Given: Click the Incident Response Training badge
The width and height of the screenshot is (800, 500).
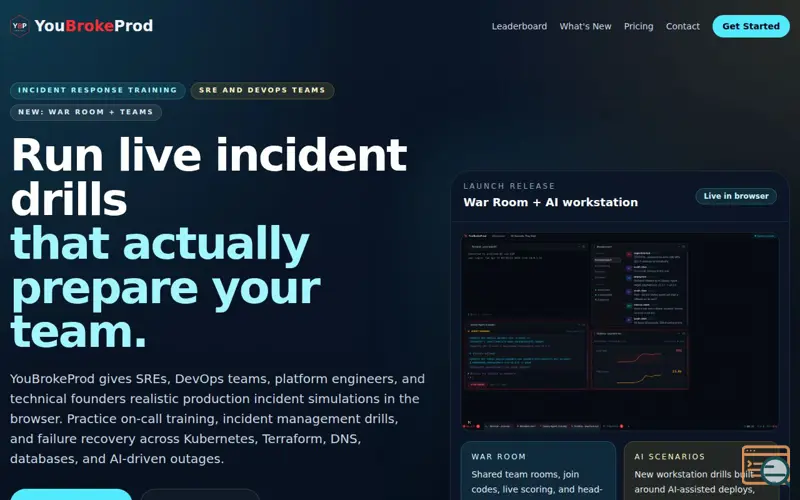Looking at the screenshot, I should [97, 90].
